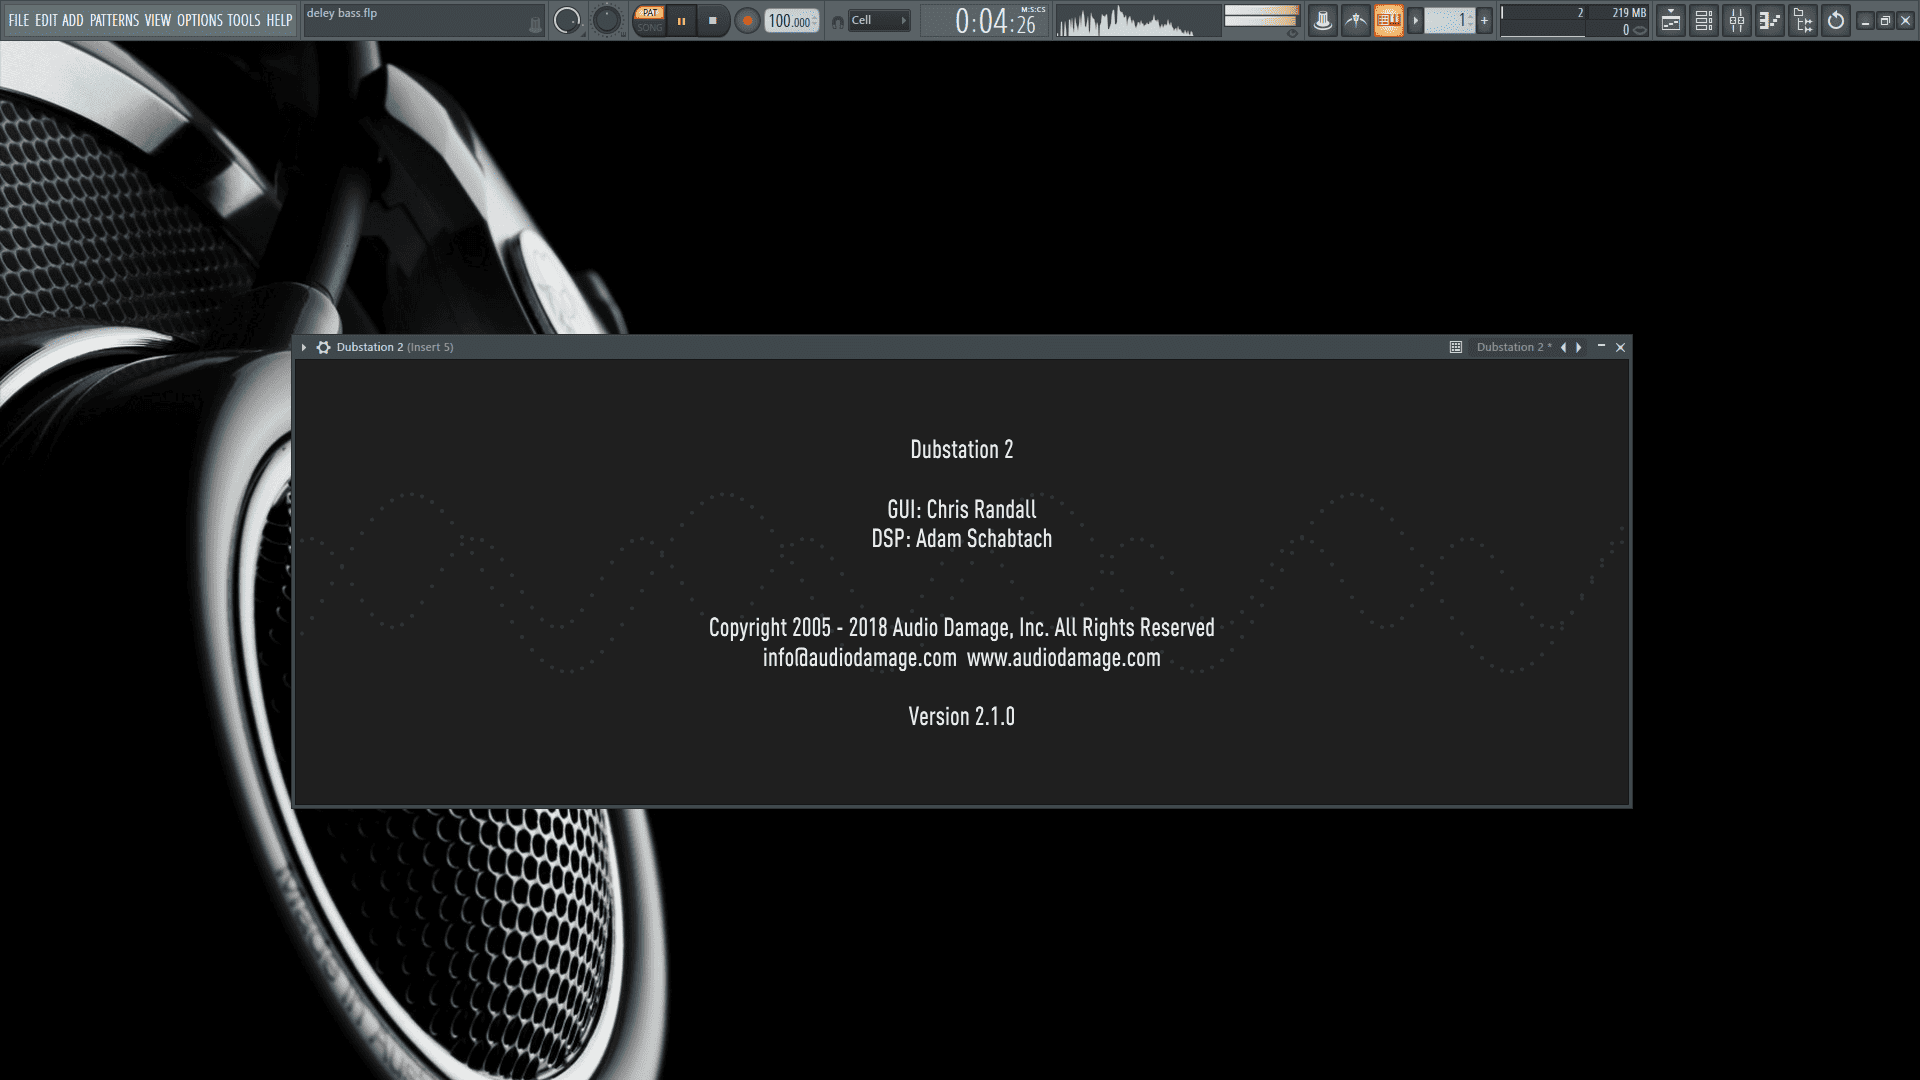Open the TOOLS menu
This screenshot has height=1080, width=1920.
tap(244, 20)
